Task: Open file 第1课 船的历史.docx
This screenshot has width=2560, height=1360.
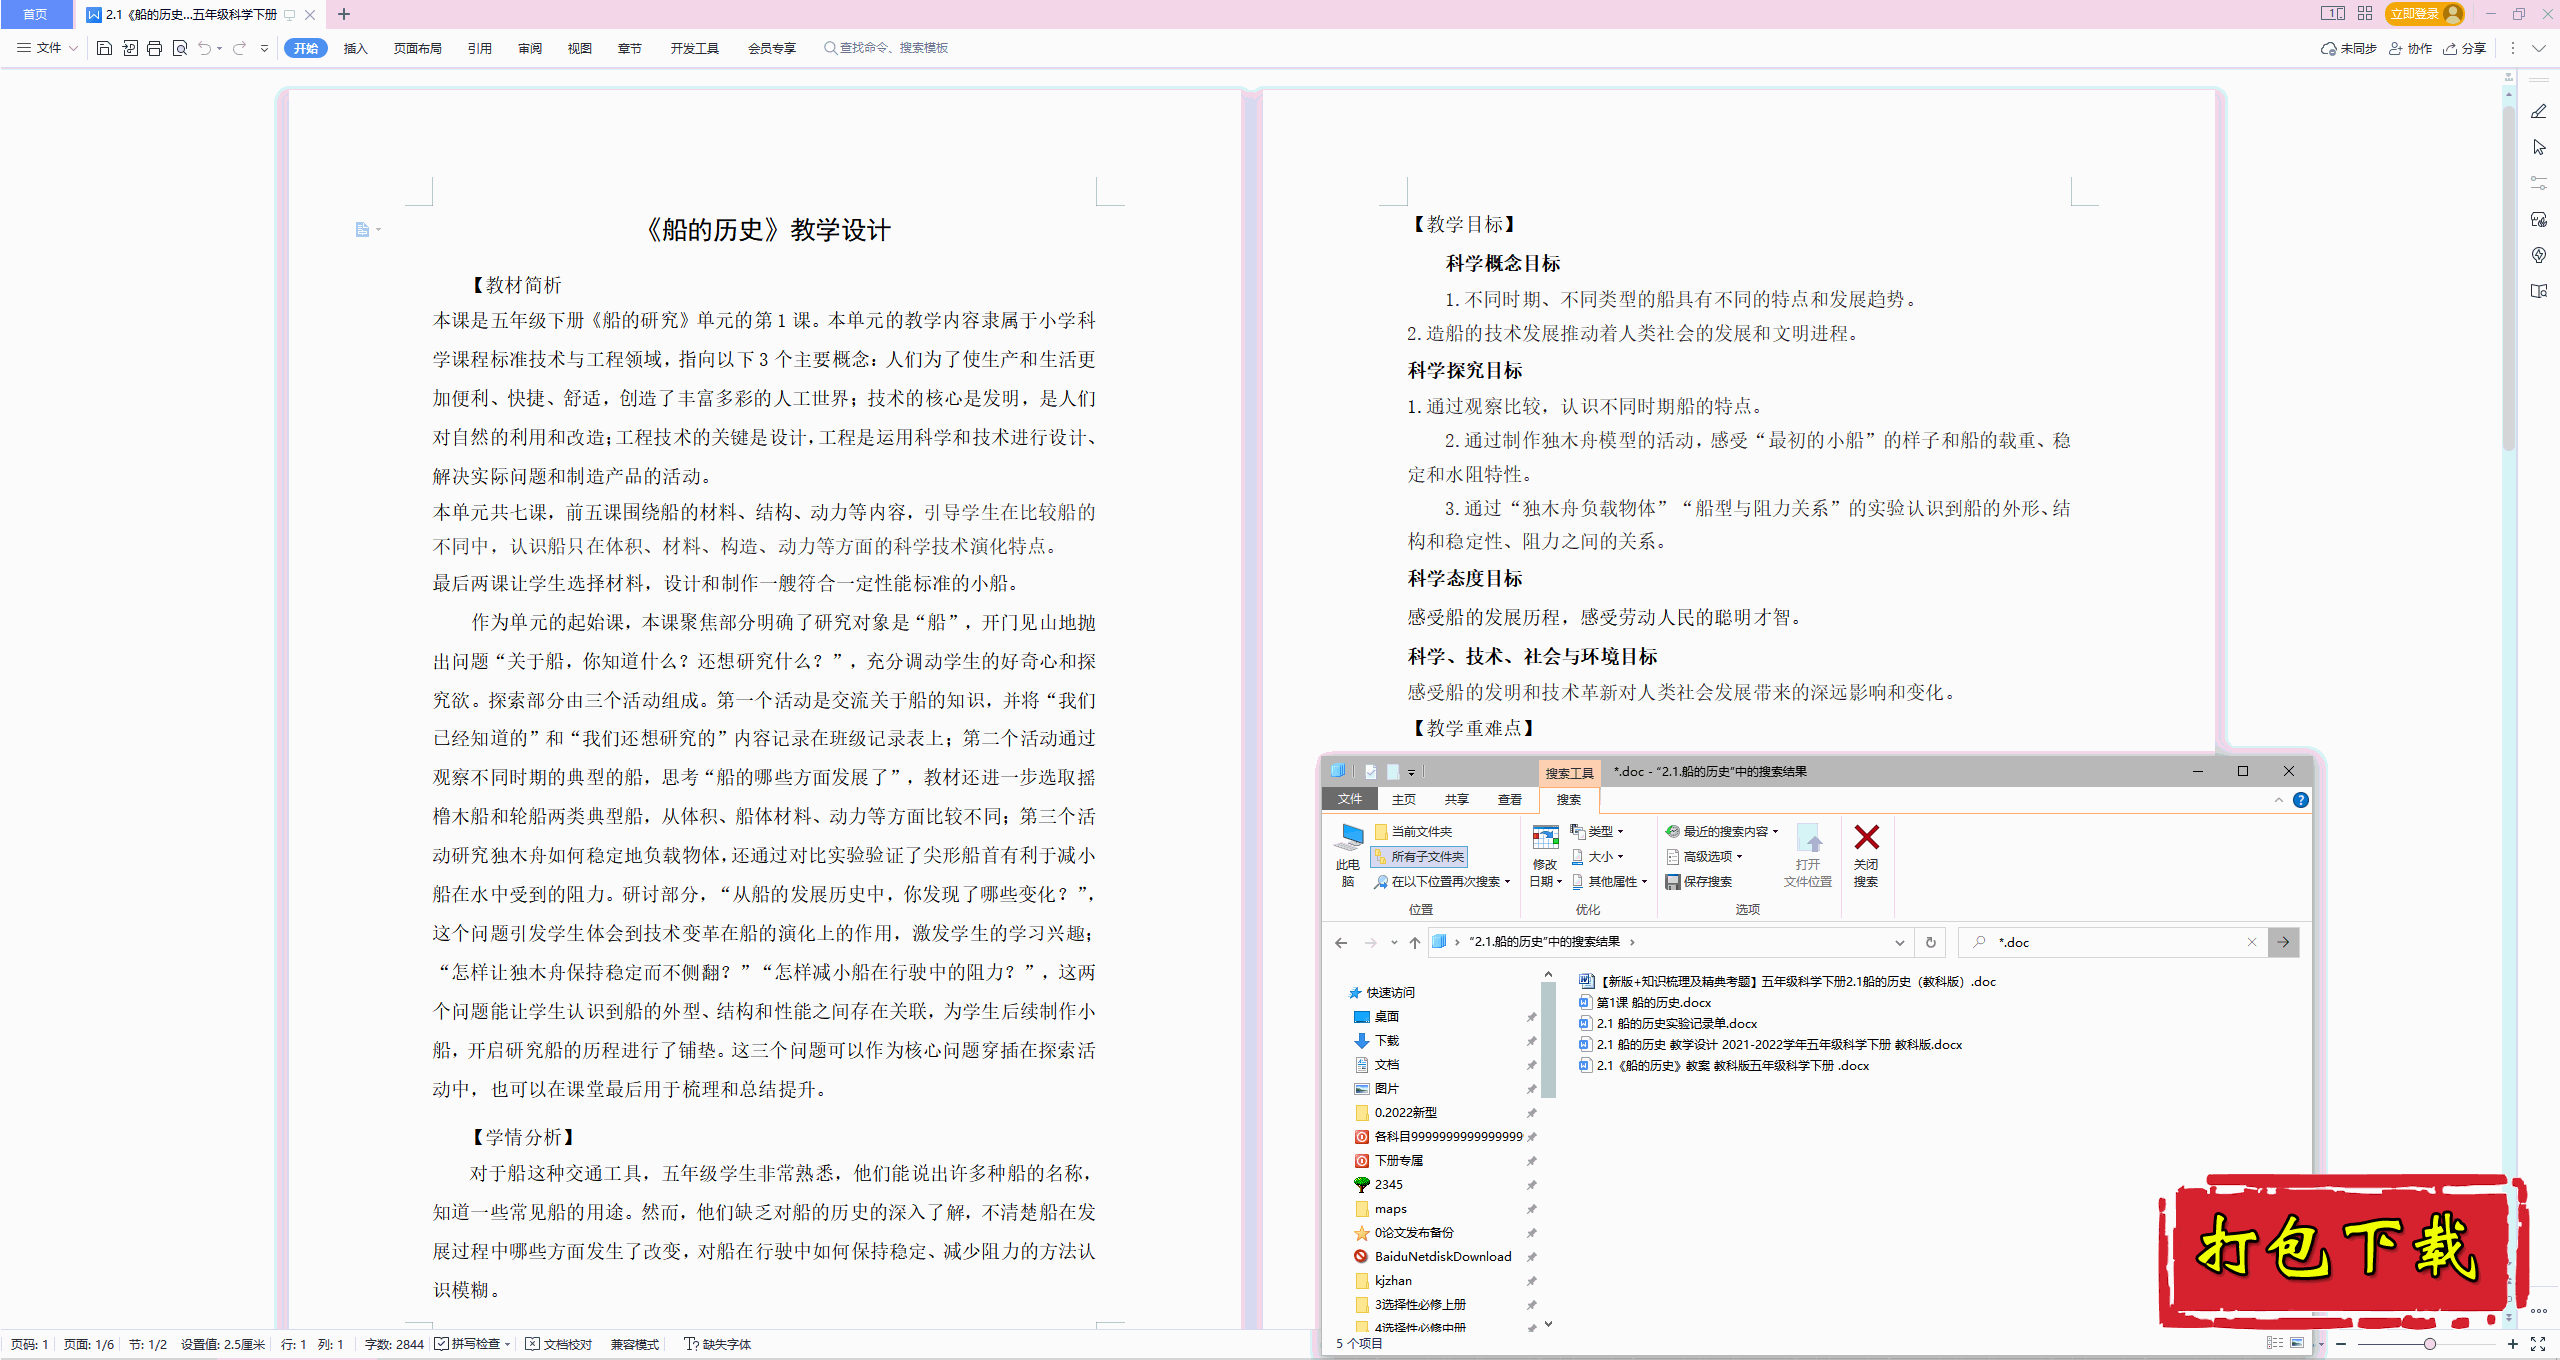Action: pyautogui.click(x=1645, y=1003)
